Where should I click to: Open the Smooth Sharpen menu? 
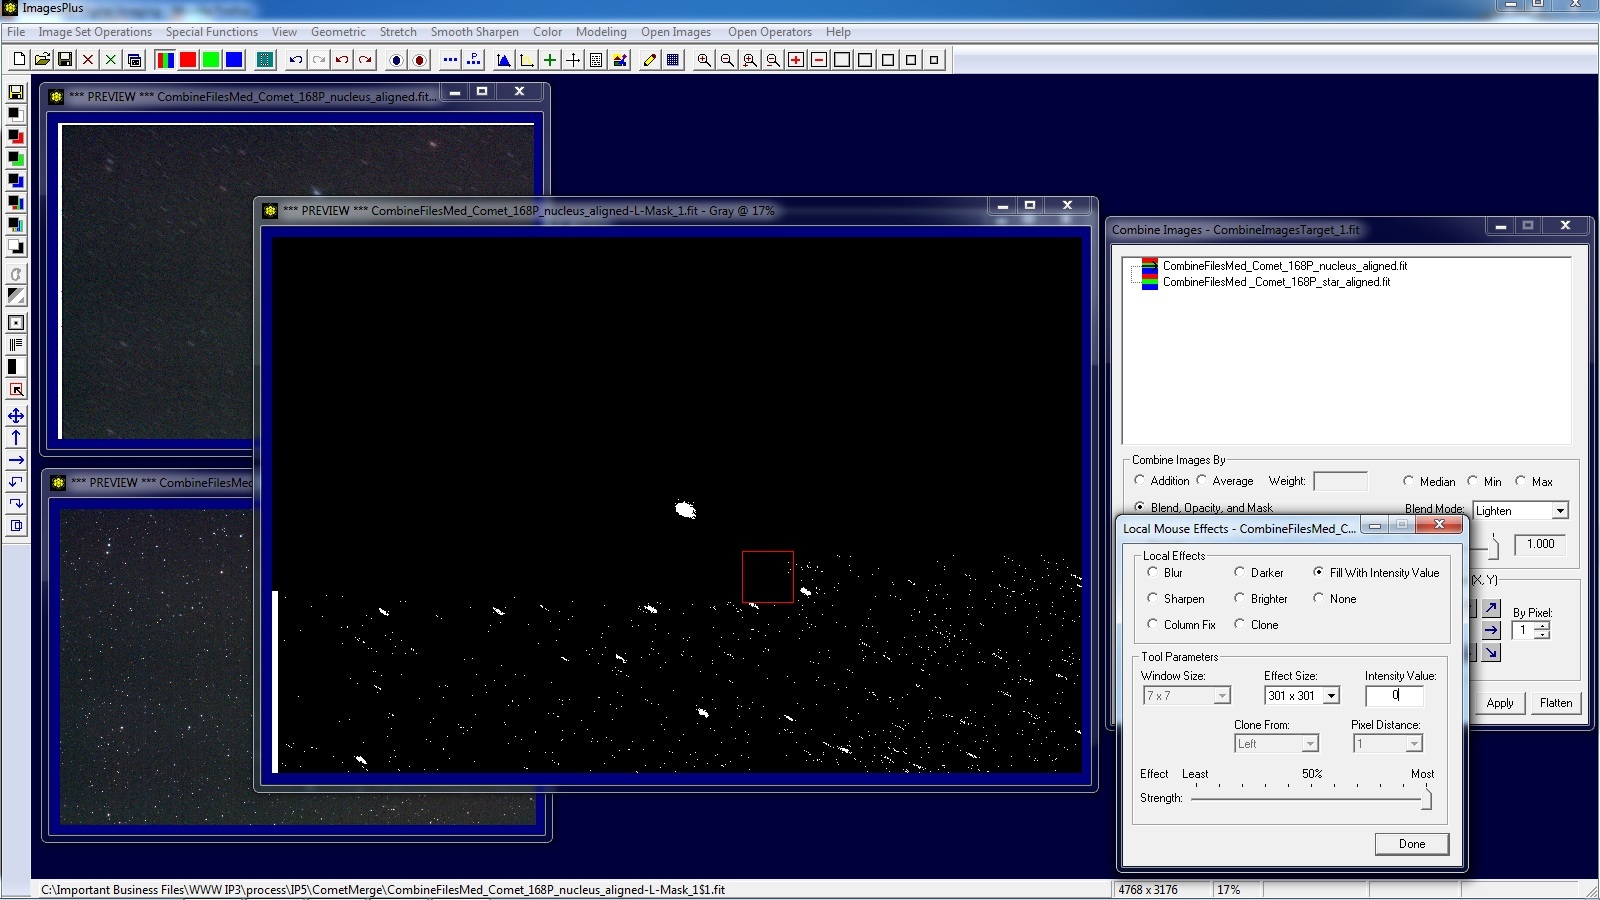pyautogui.click(x=474, y=32)
